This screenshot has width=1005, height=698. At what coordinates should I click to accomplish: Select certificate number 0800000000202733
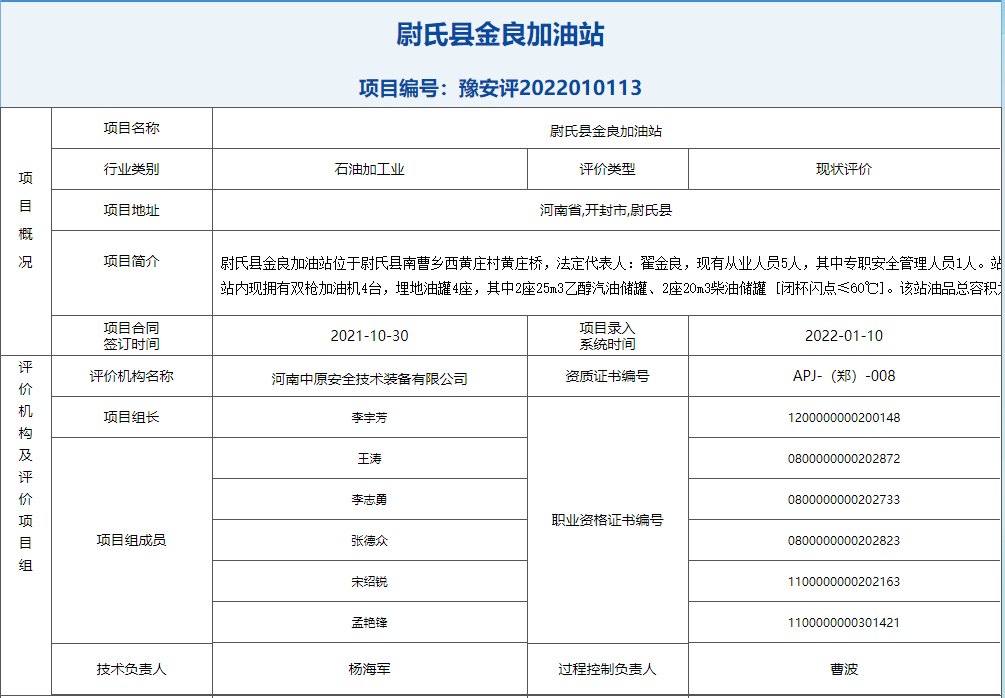[843, 500]
